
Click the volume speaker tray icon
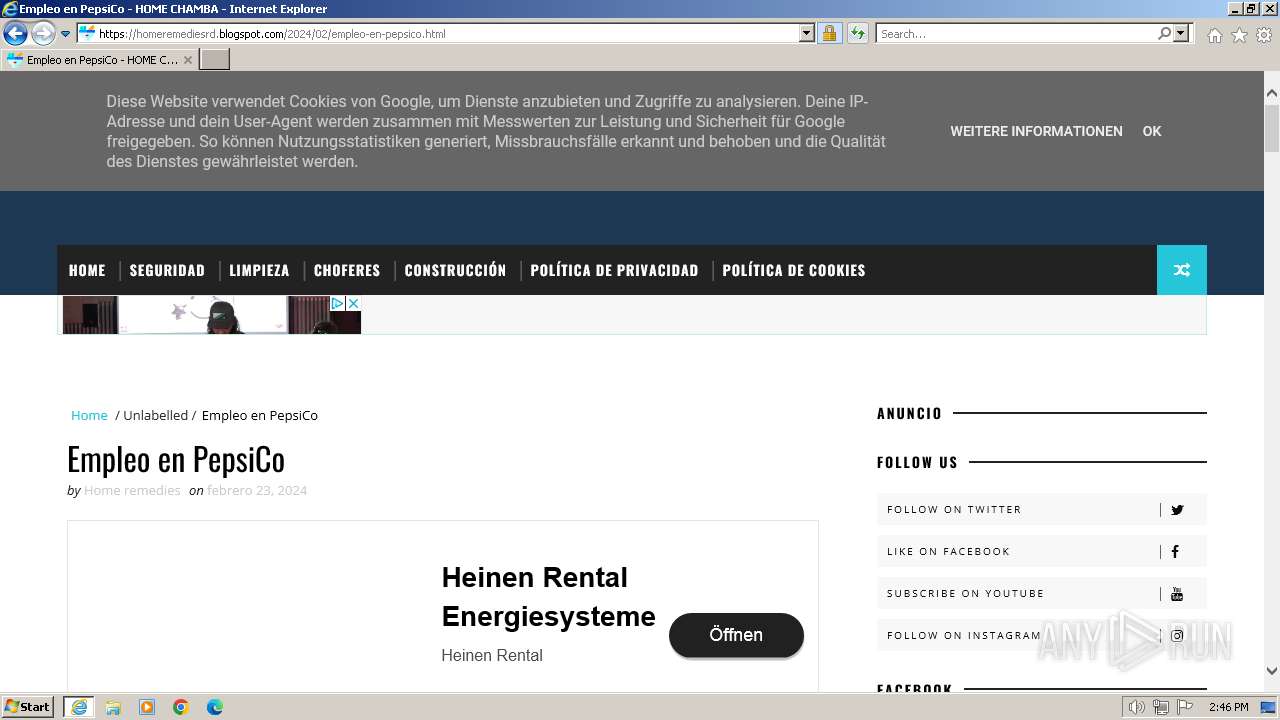(x=1137, y=707)
